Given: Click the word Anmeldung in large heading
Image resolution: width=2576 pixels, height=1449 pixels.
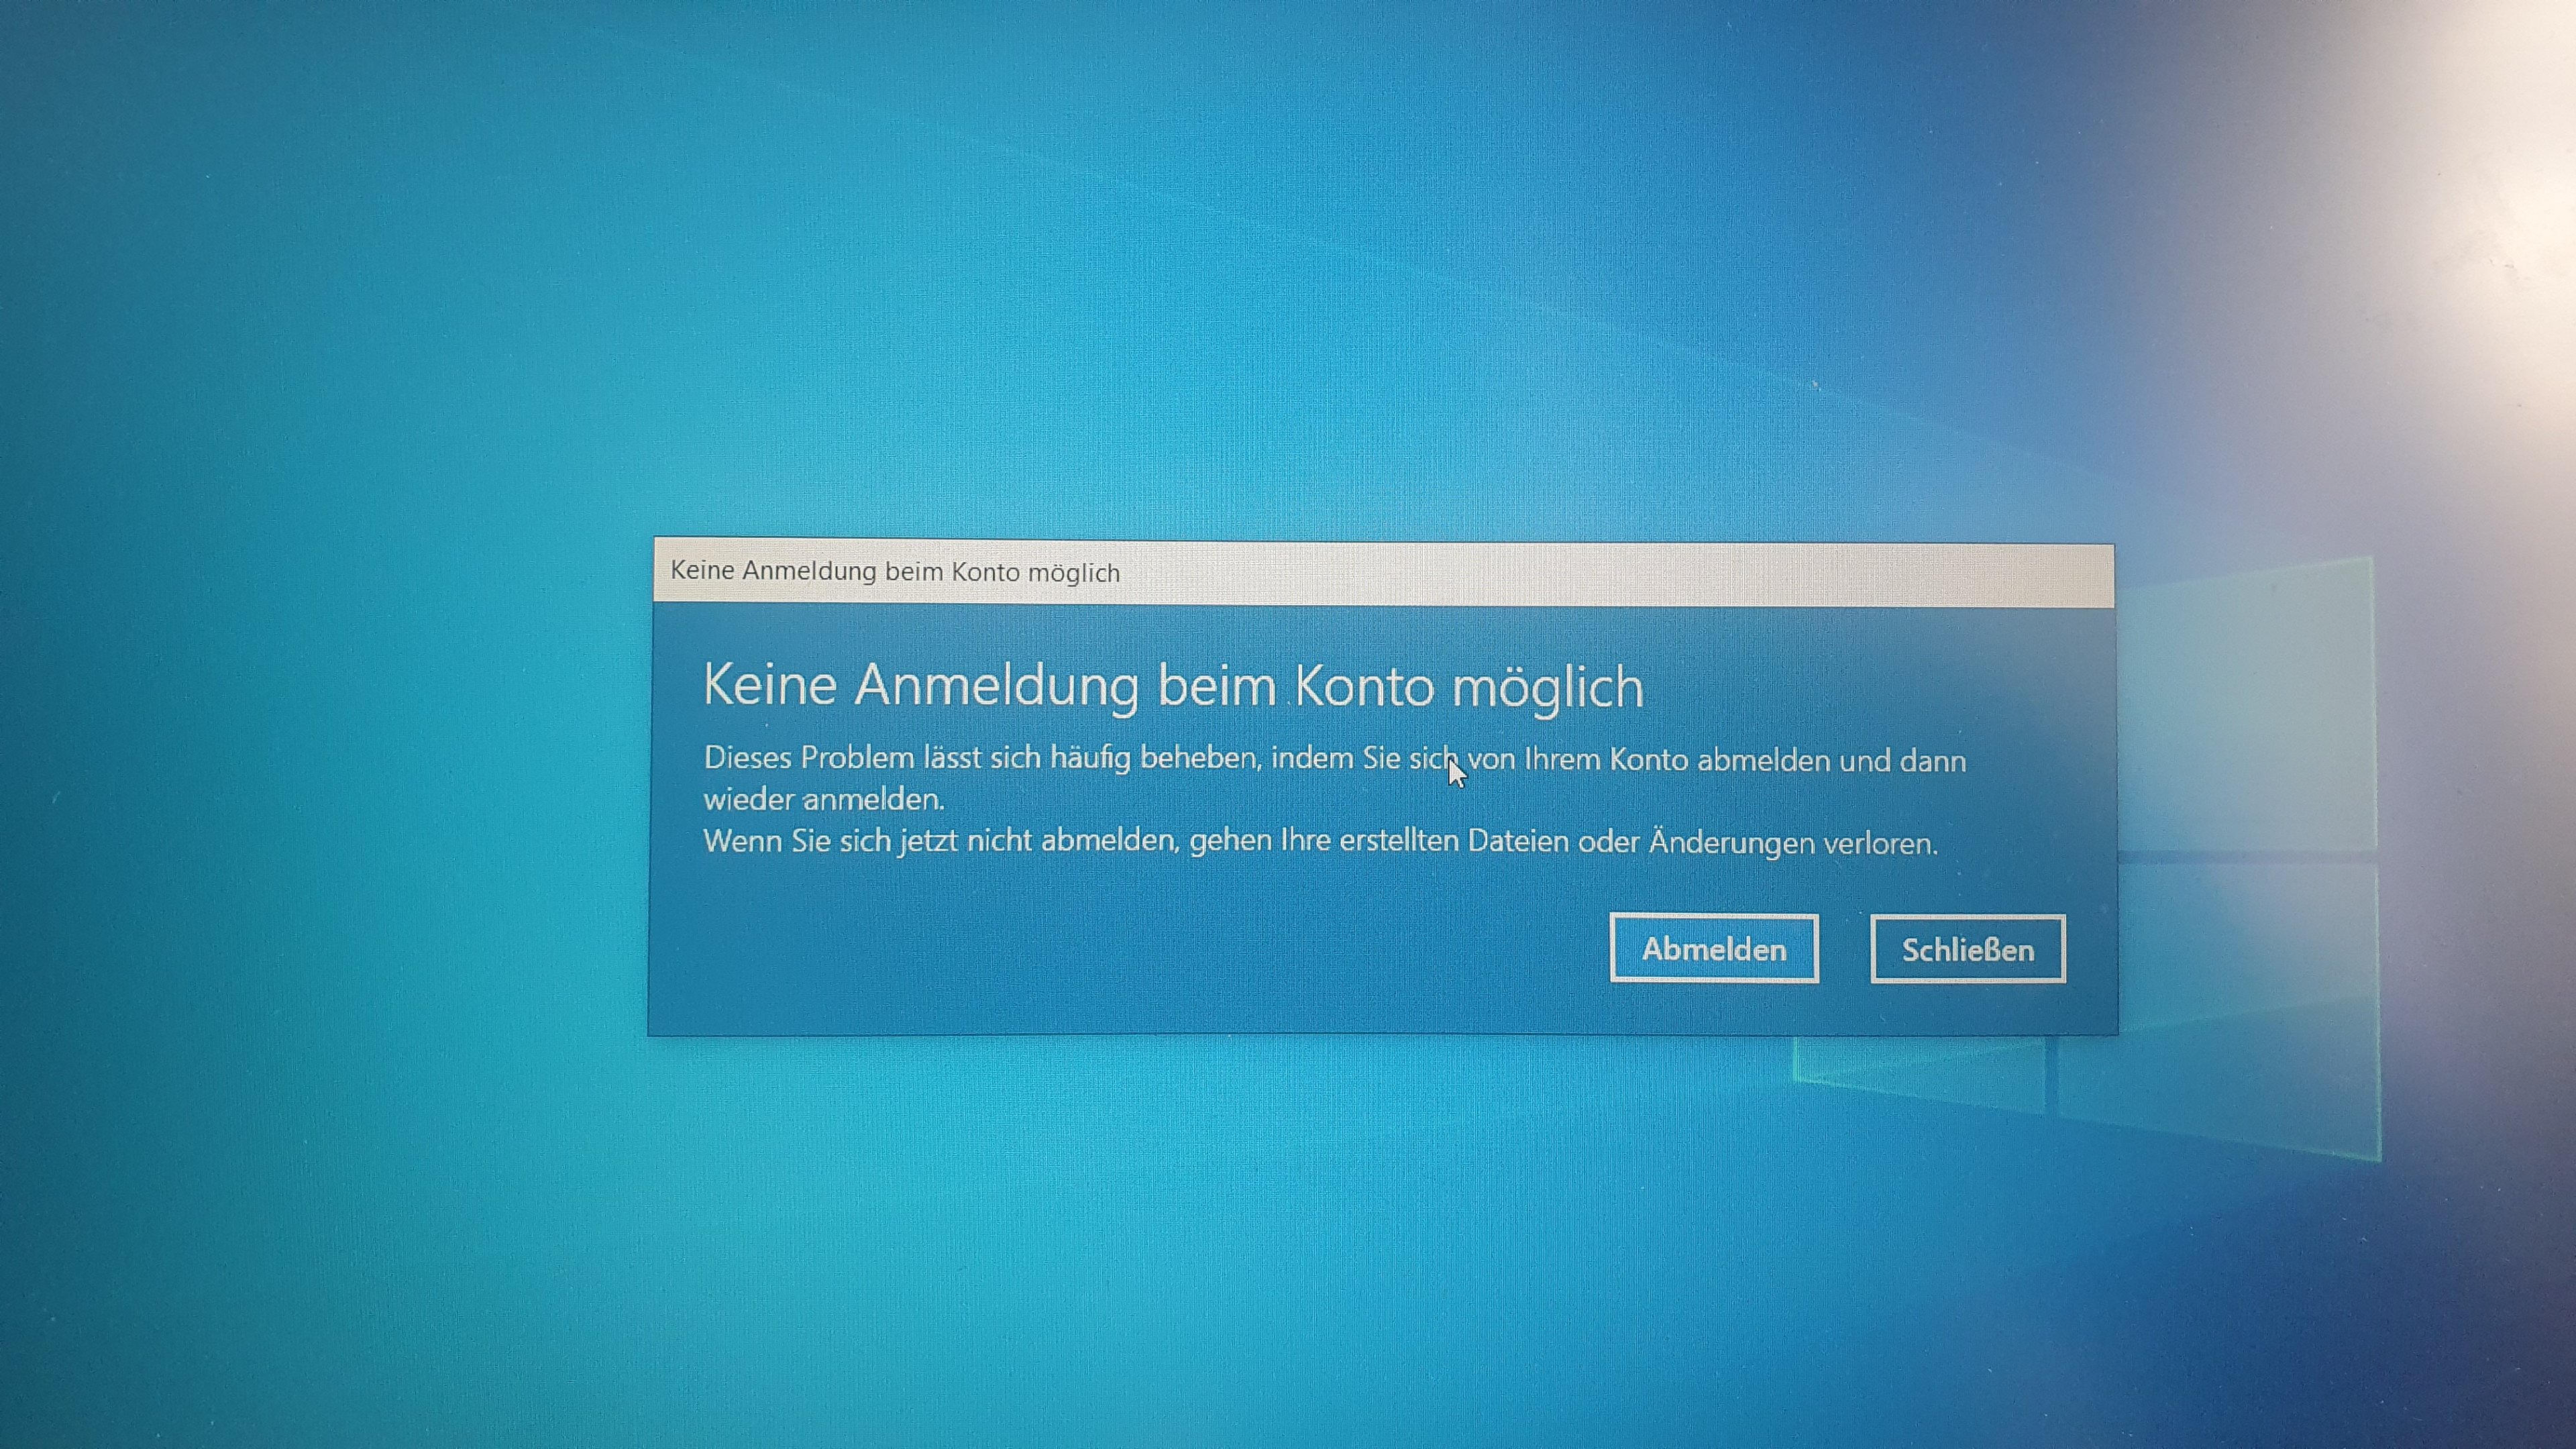Looking at the screenshot, I should pyautogui.click(x=996, y=686).
